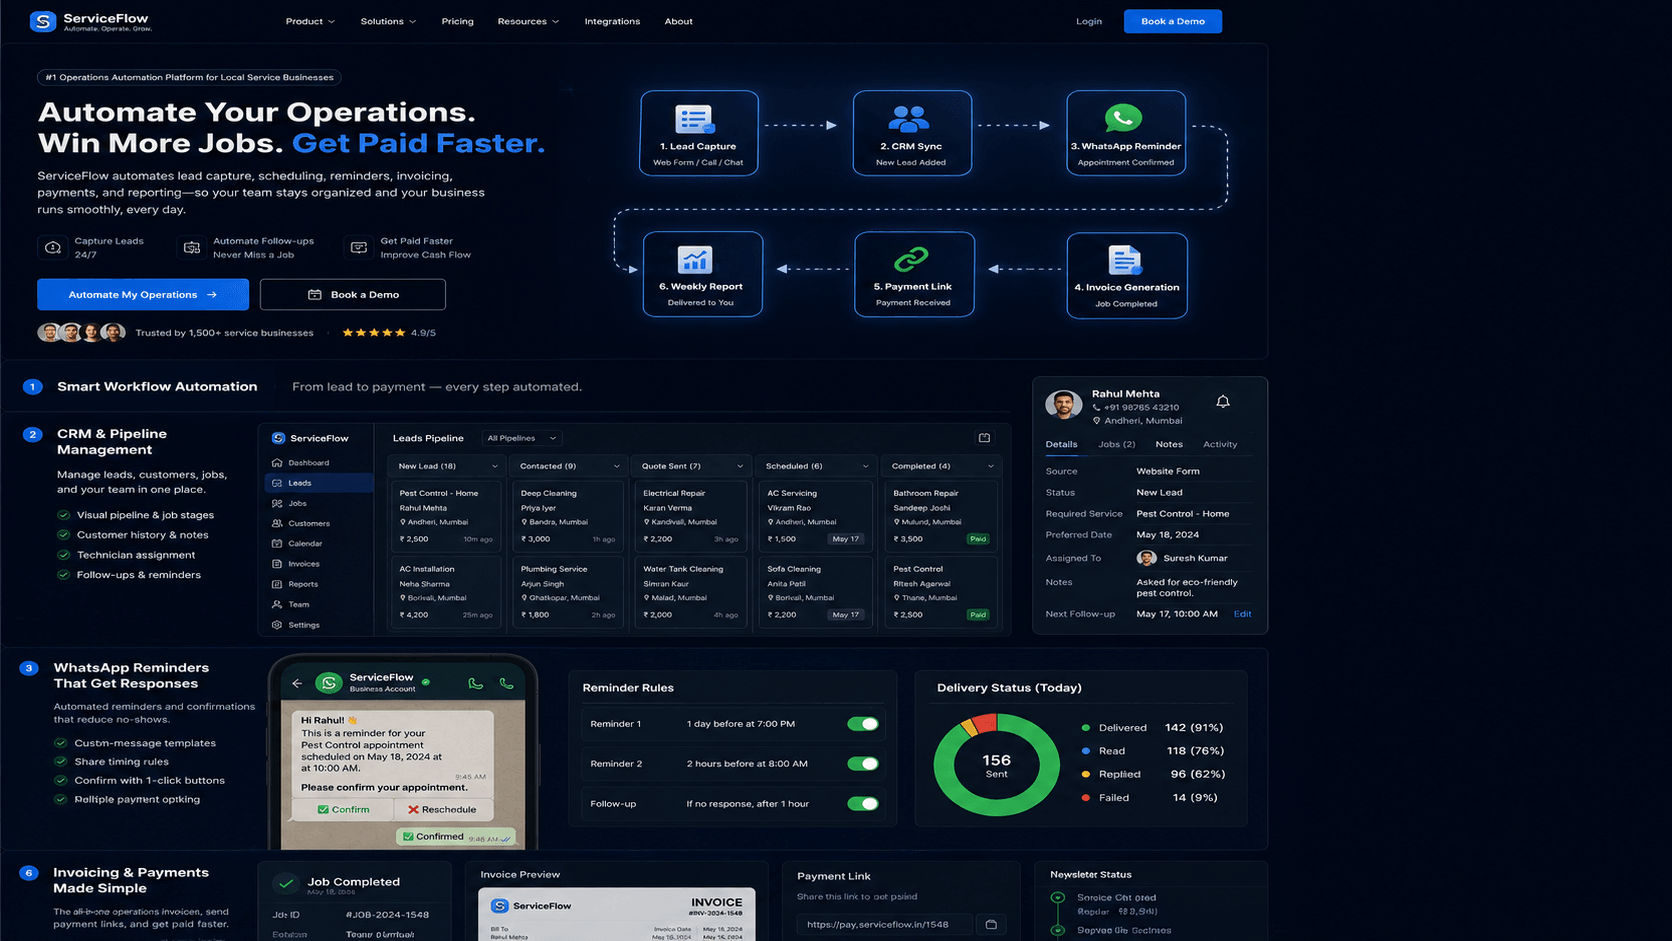
Task: Click Edit next to Next Follow-up
Action: coord(1242,614)
